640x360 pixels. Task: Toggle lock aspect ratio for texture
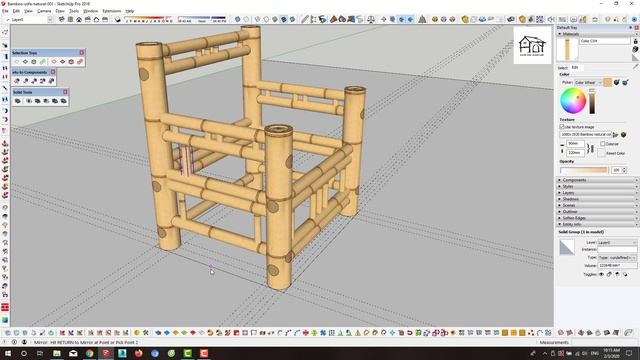point(591,149)
